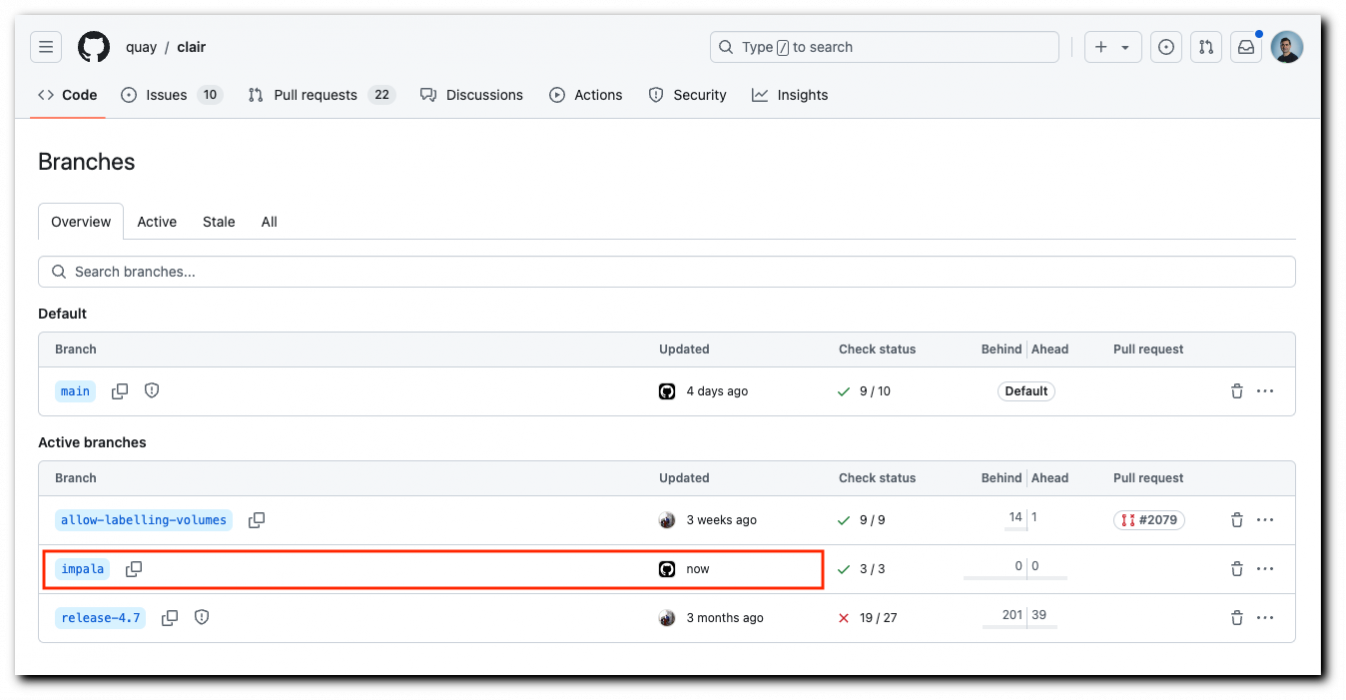Viewport: 1346px width, 700px height.
Task: Click '3 weeks ago' updated time
Action: [722, 520]
